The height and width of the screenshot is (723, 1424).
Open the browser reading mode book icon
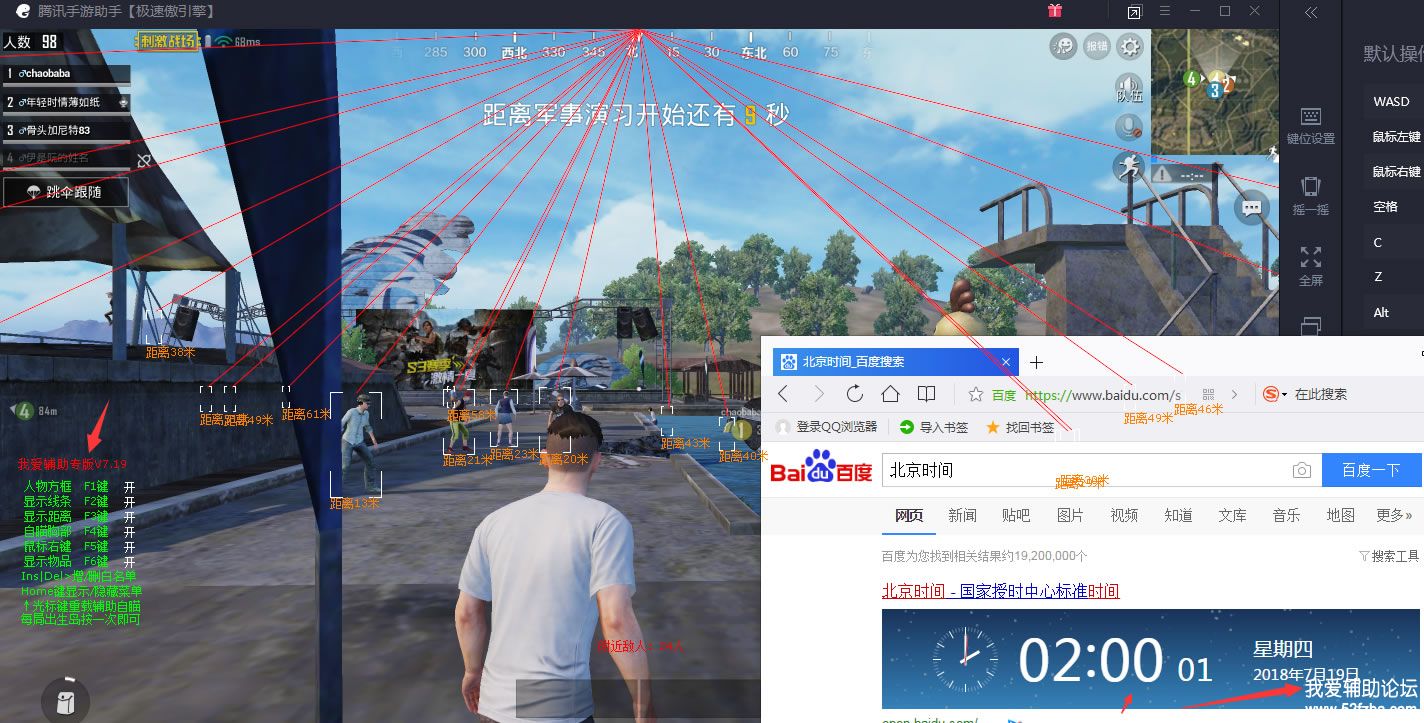(927, 394)
